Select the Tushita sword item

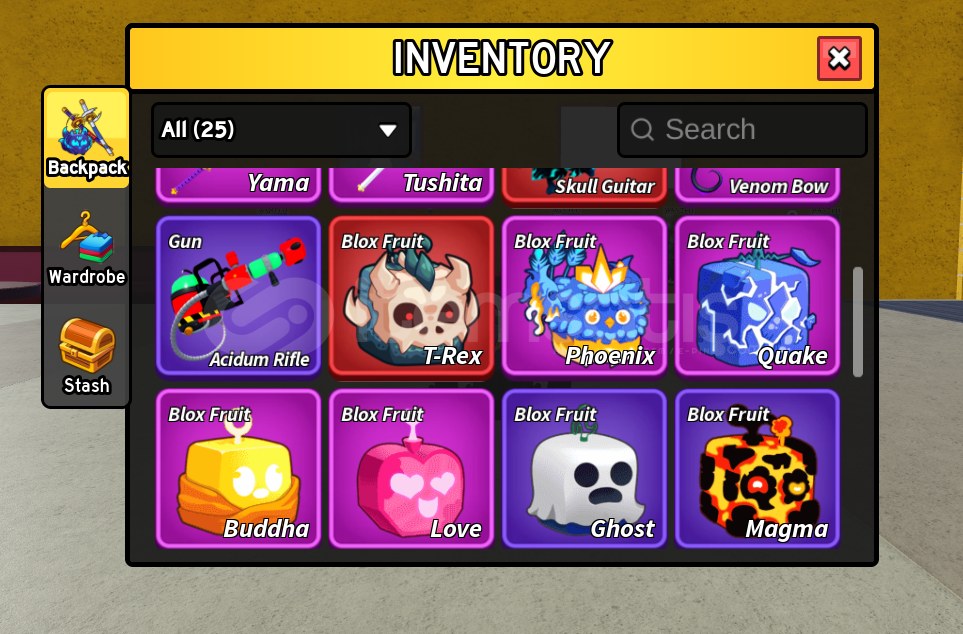411,184
